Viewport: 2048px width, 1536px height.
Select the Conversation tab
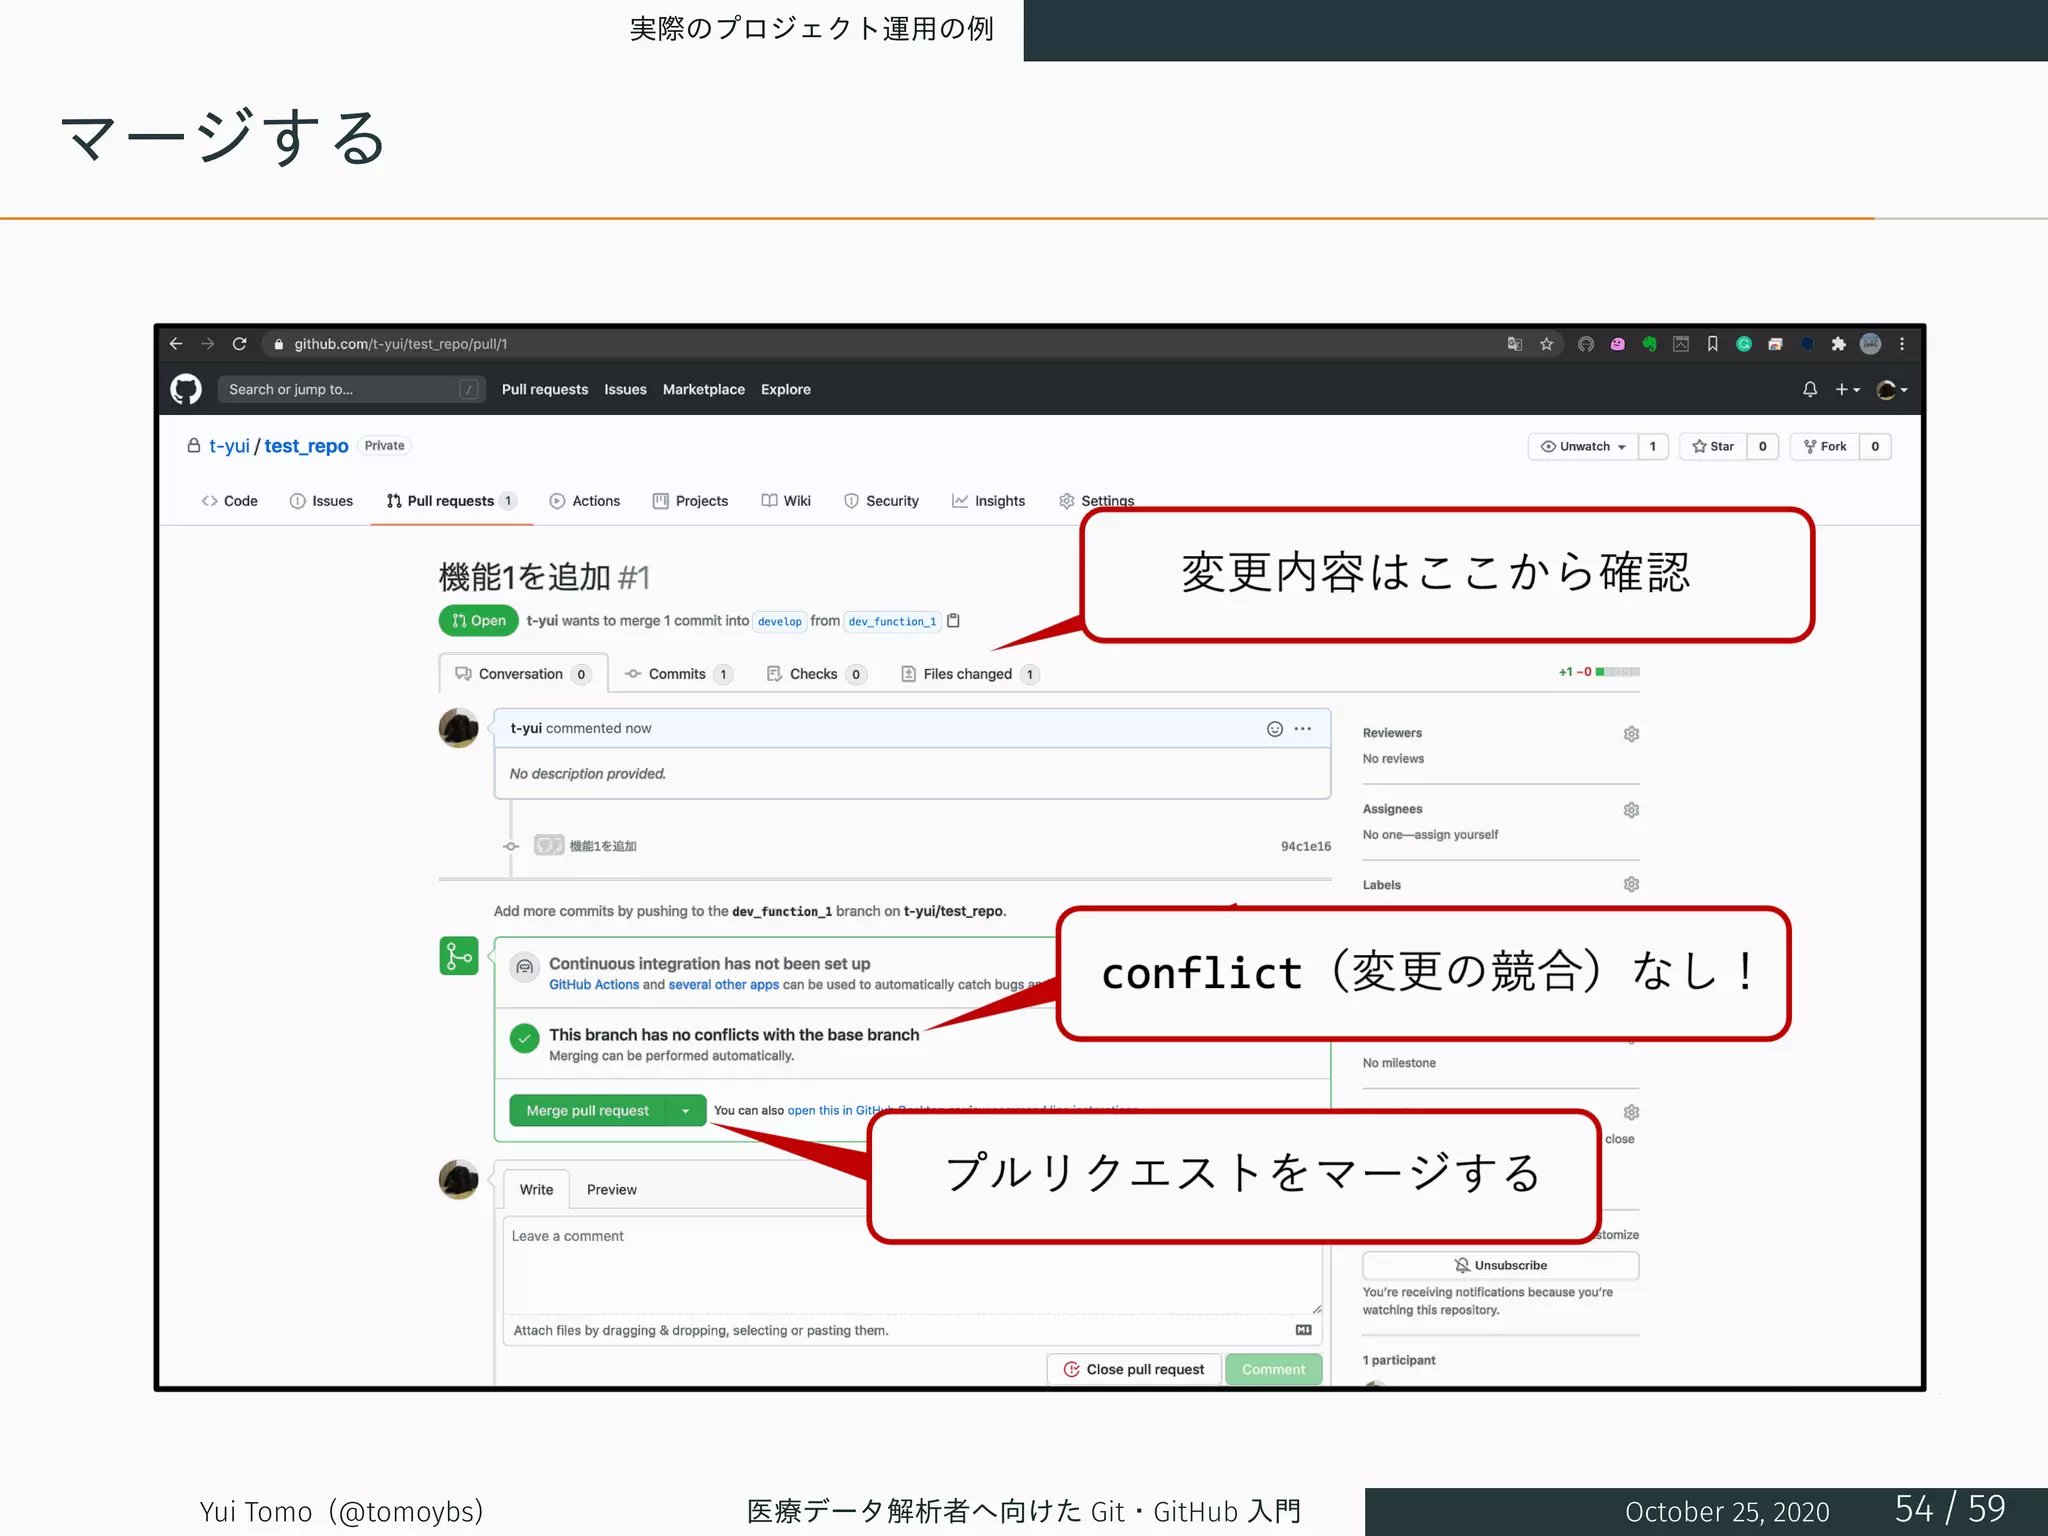pyautogui.click(x=522, y=674)
